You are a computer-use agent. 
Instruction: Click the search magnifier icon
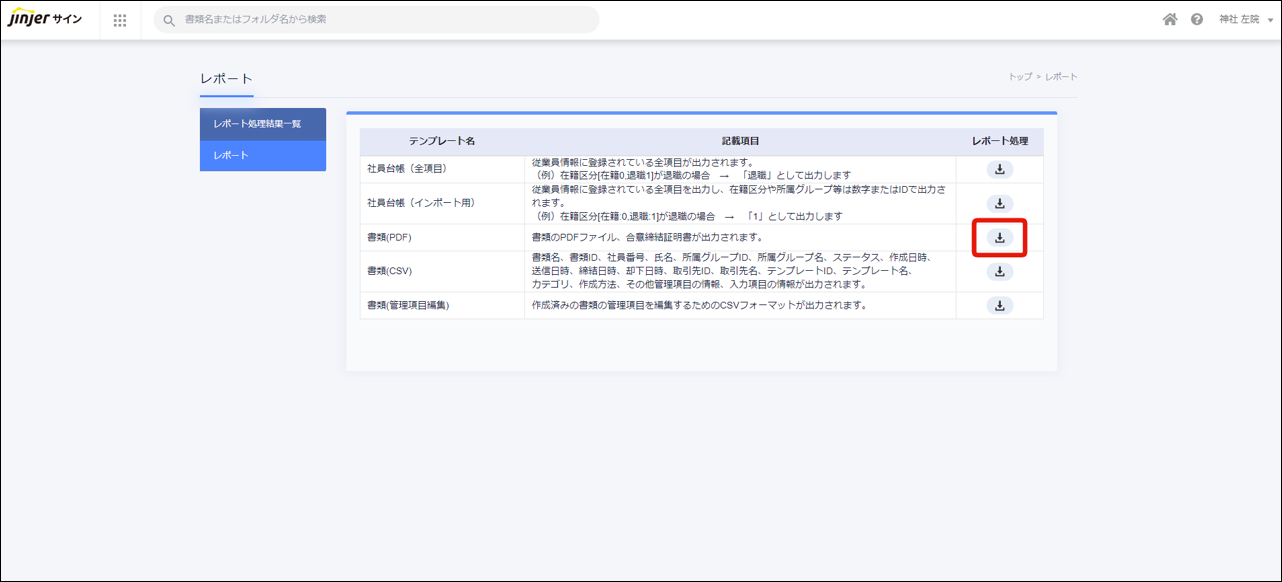coord(169,20)
